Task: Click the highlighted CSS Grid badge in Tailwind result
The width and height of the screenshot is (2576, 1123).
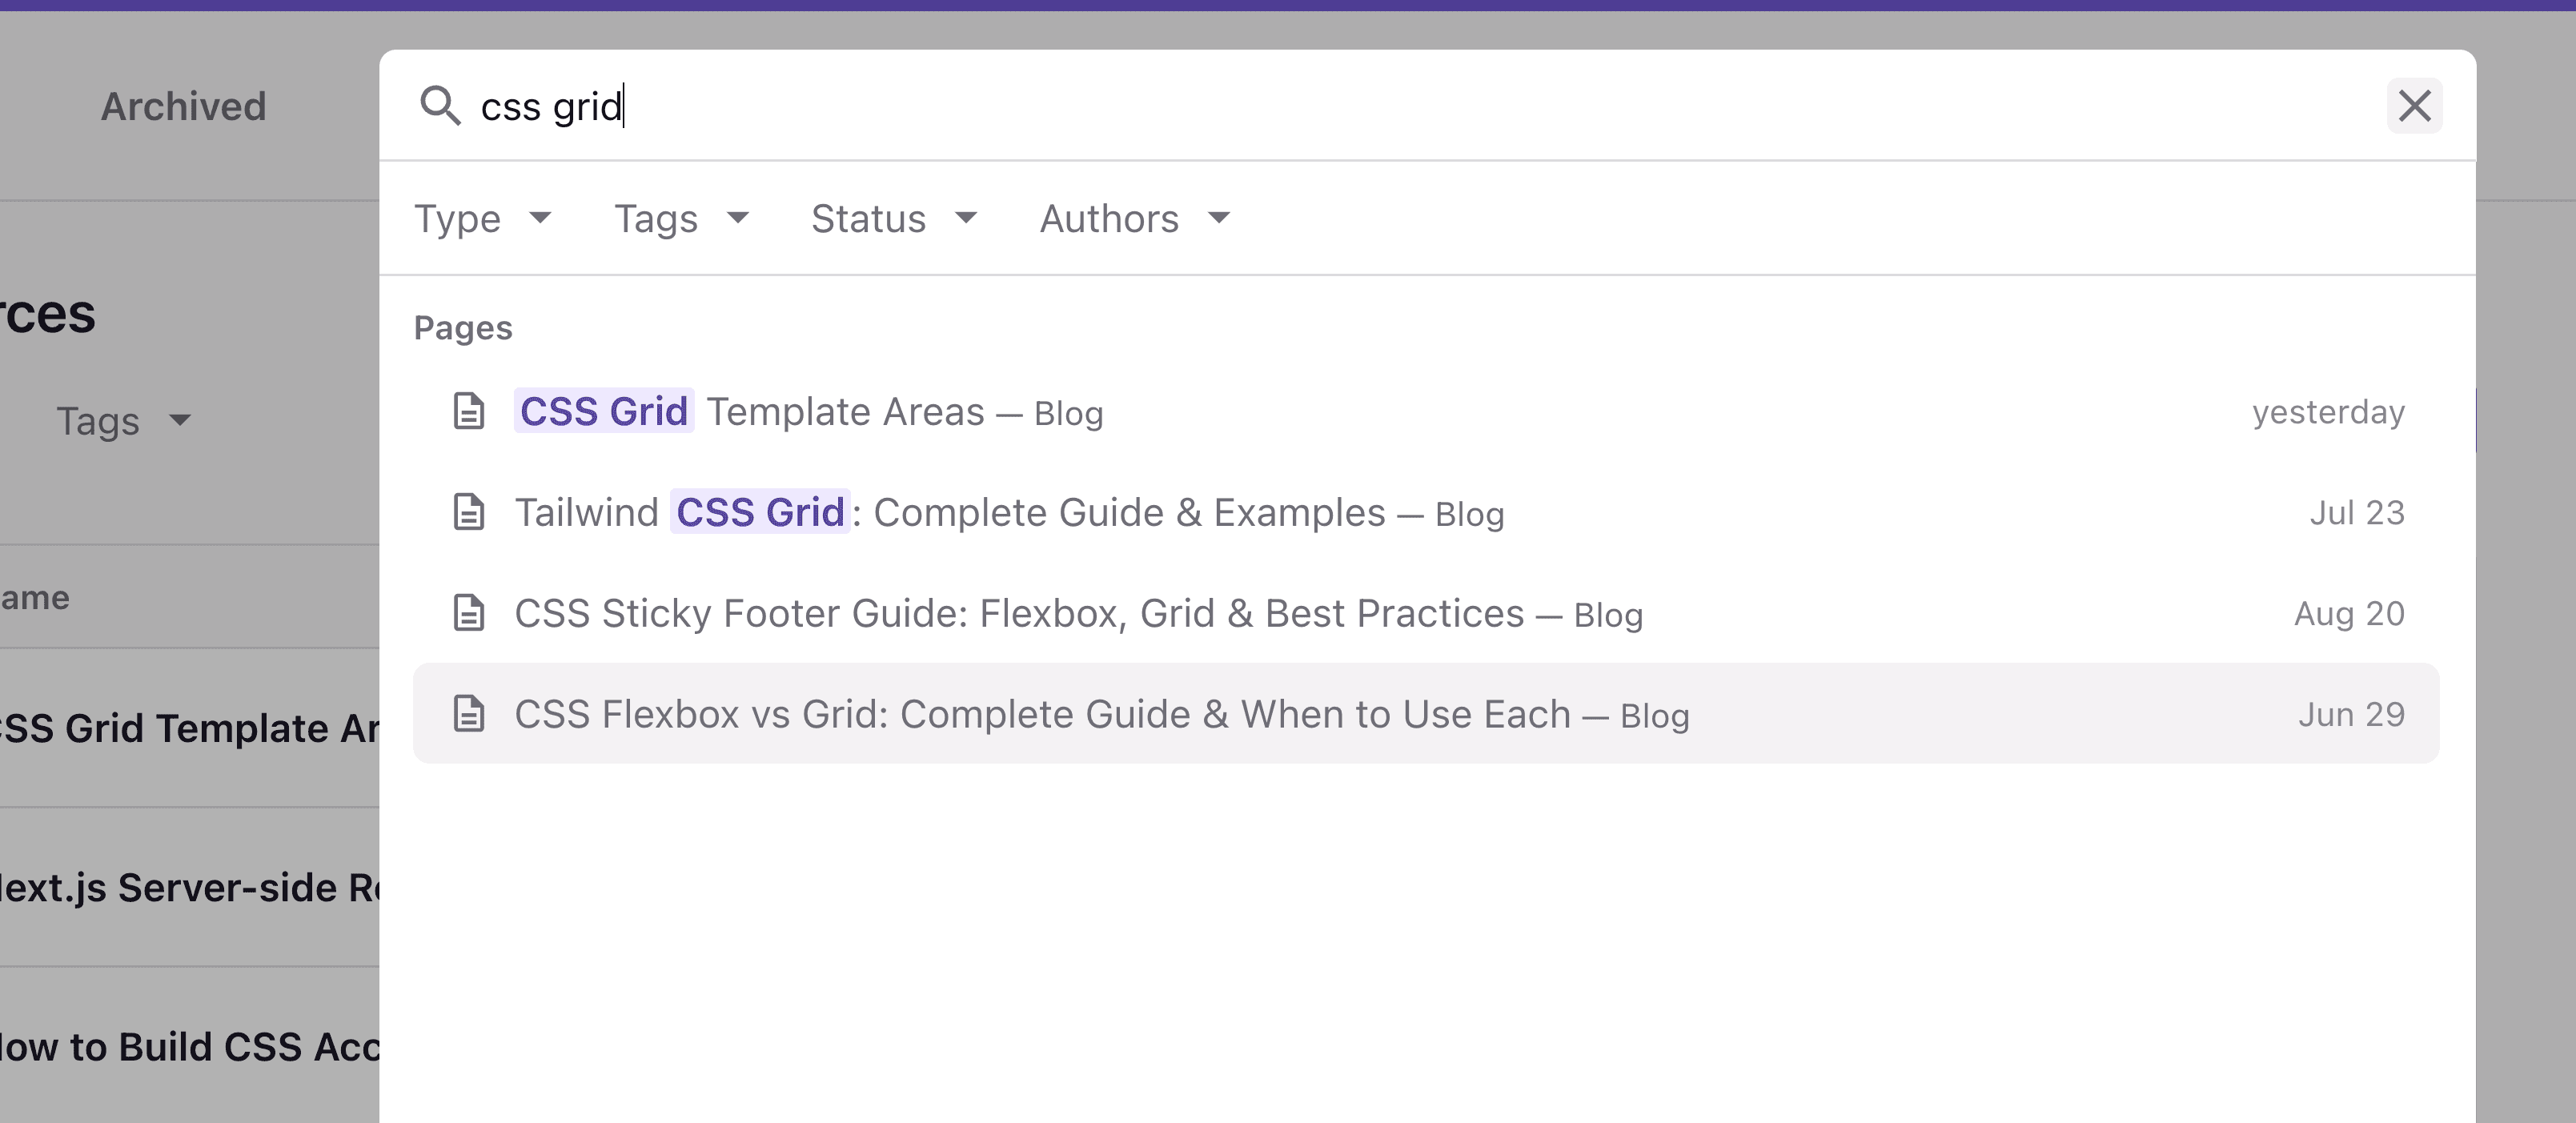Action: 759,512
